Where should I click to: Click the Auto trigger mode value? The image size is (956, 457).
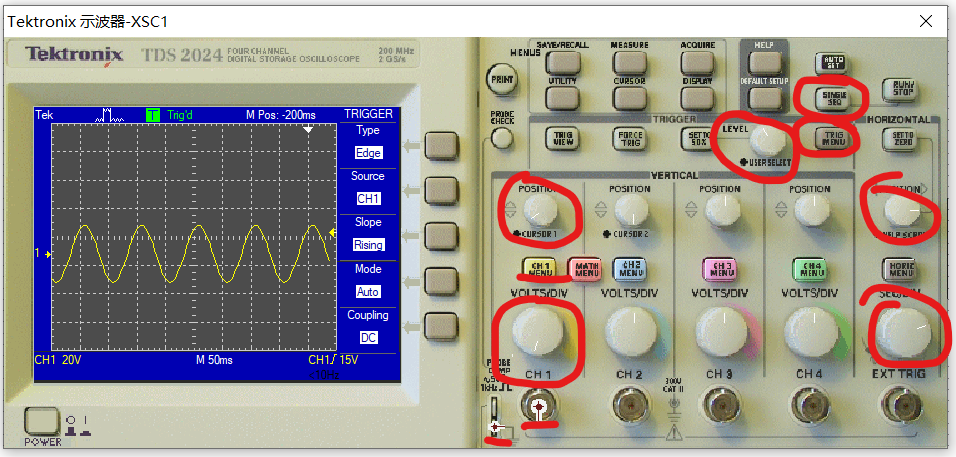[x=368, y=292]
